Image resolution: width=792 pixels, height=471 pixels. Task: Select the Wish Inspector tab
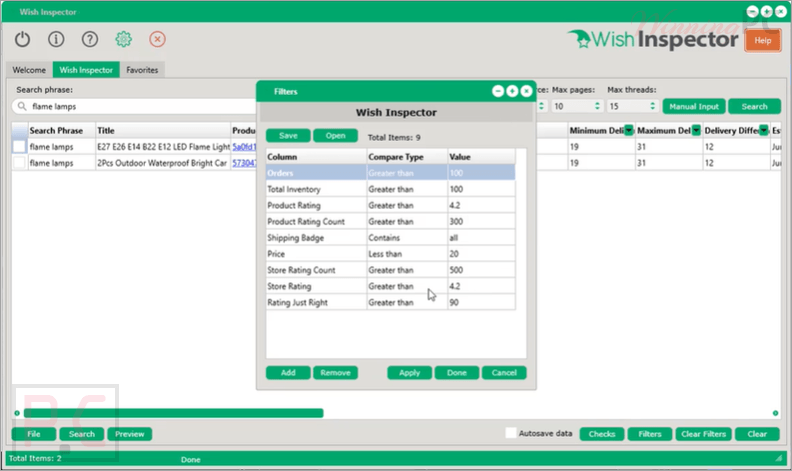pos(86,70)
